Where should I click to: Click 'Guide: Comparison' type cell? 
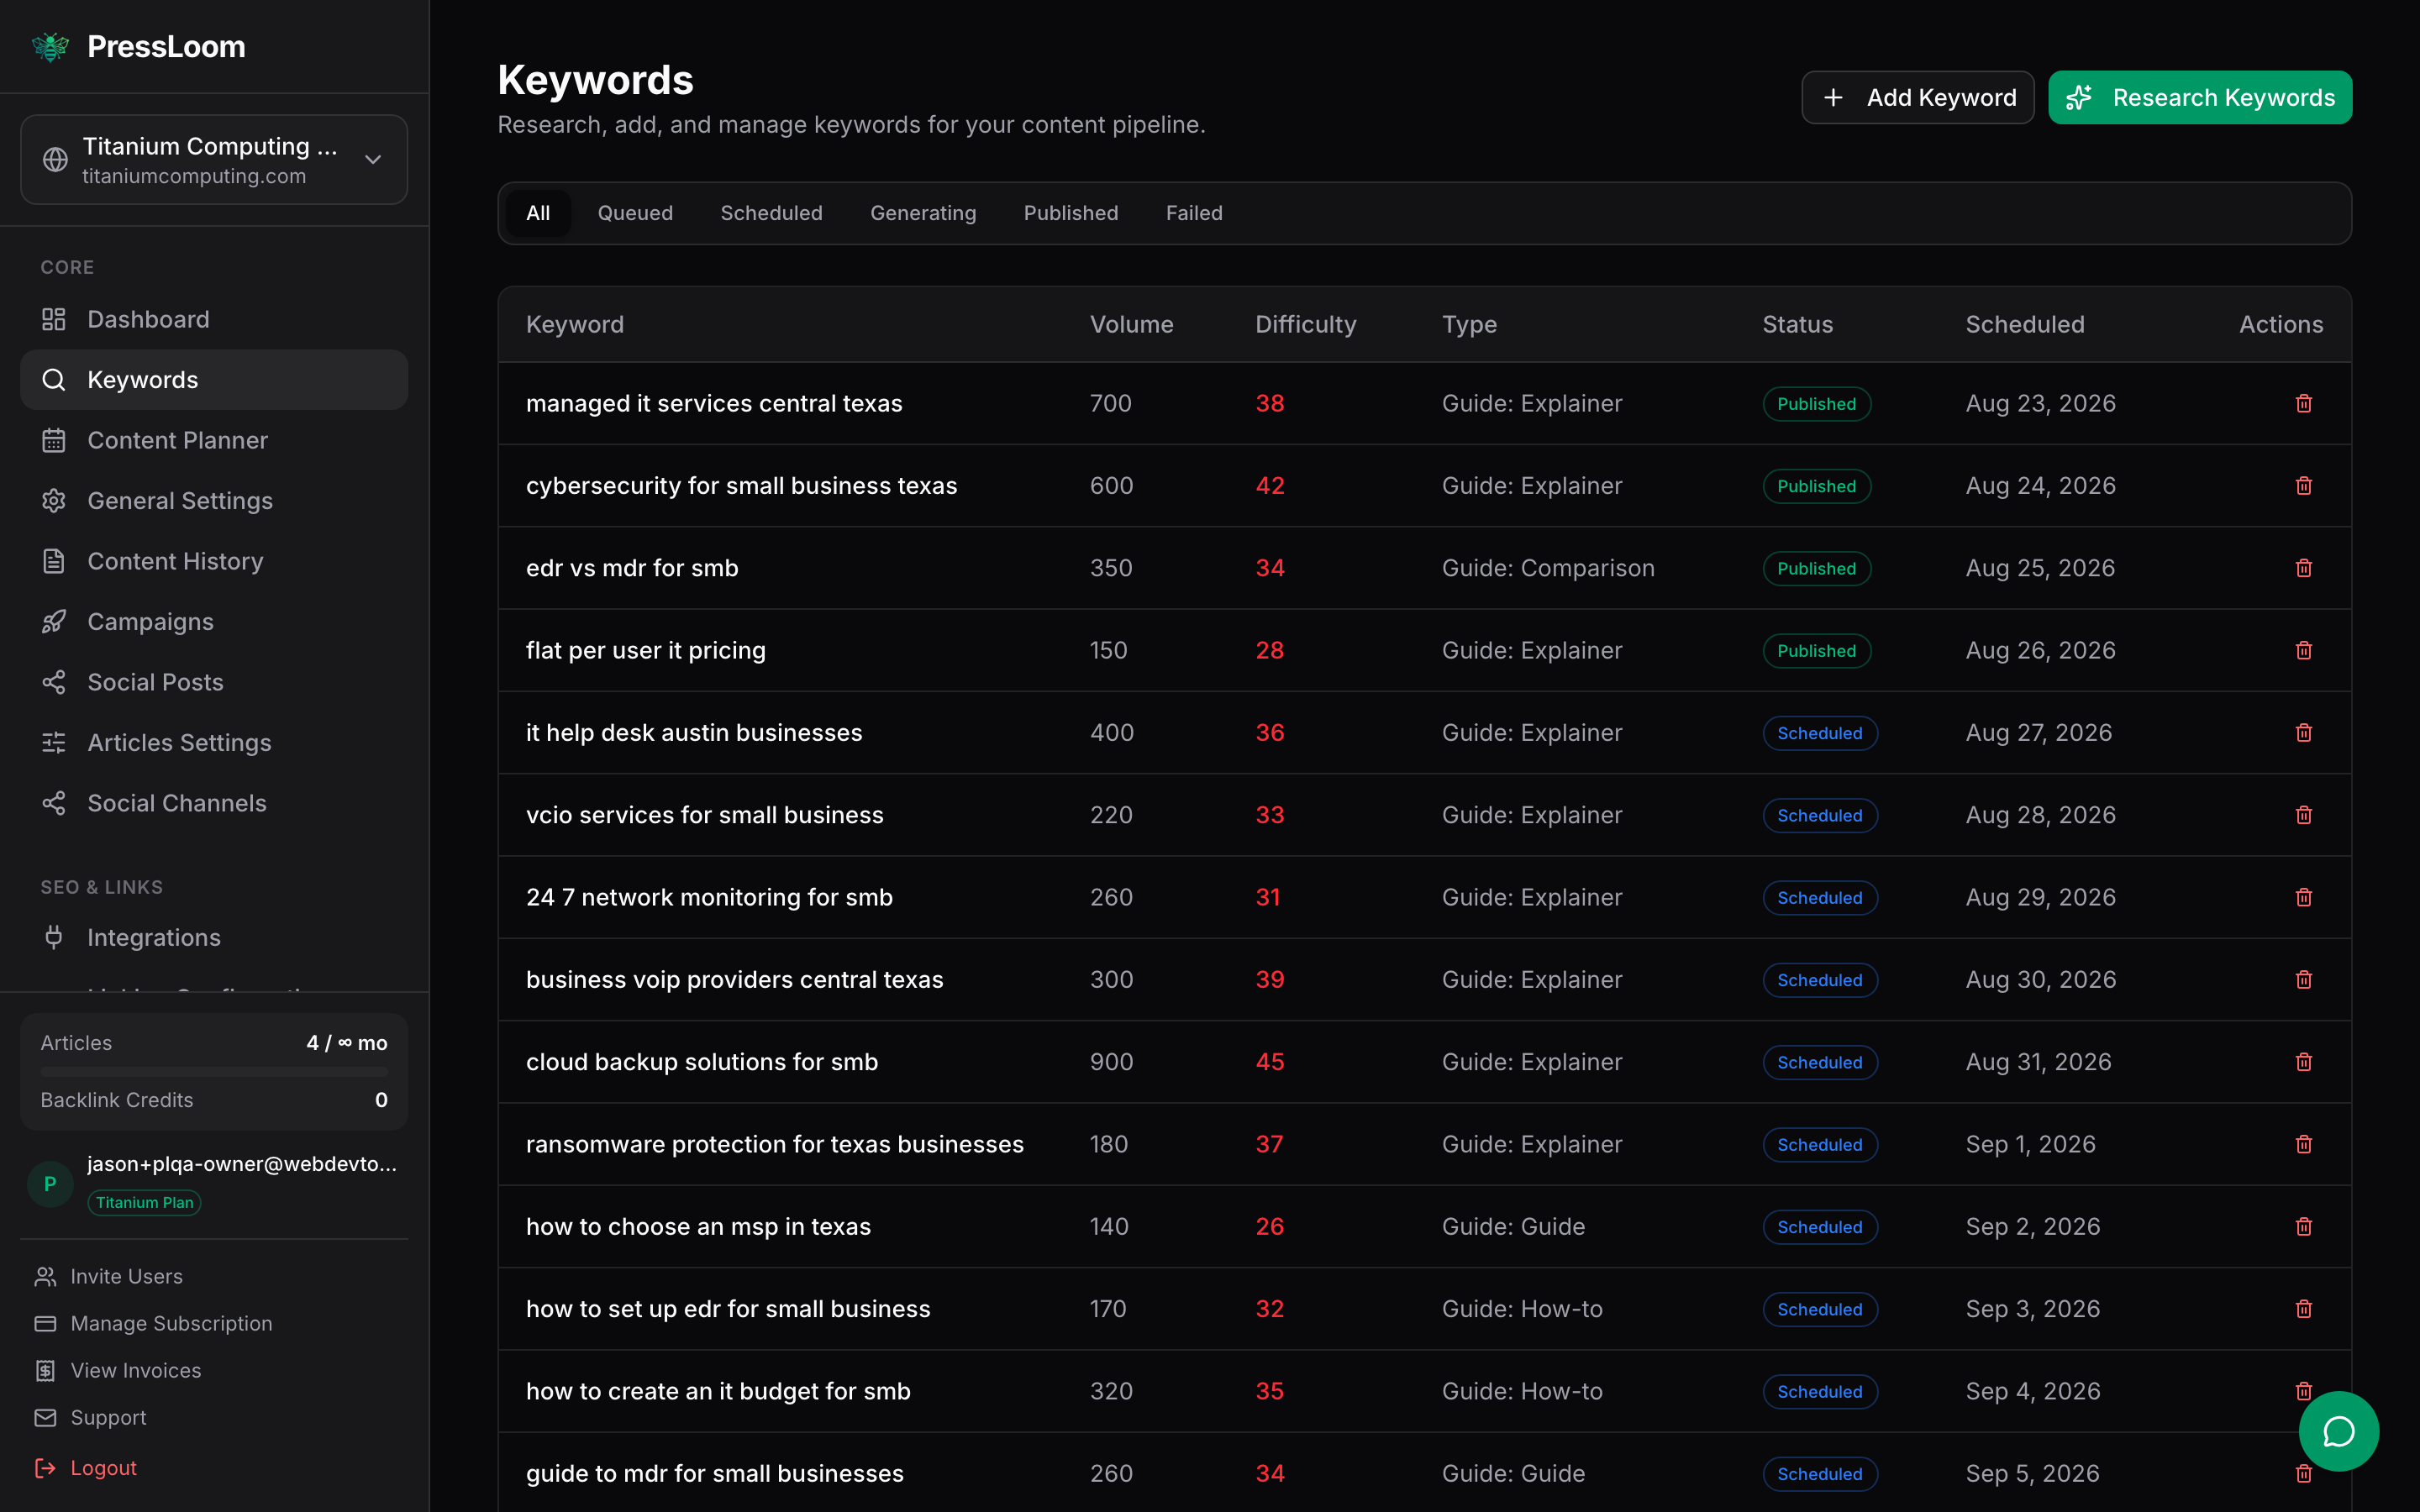[1548, 568]
